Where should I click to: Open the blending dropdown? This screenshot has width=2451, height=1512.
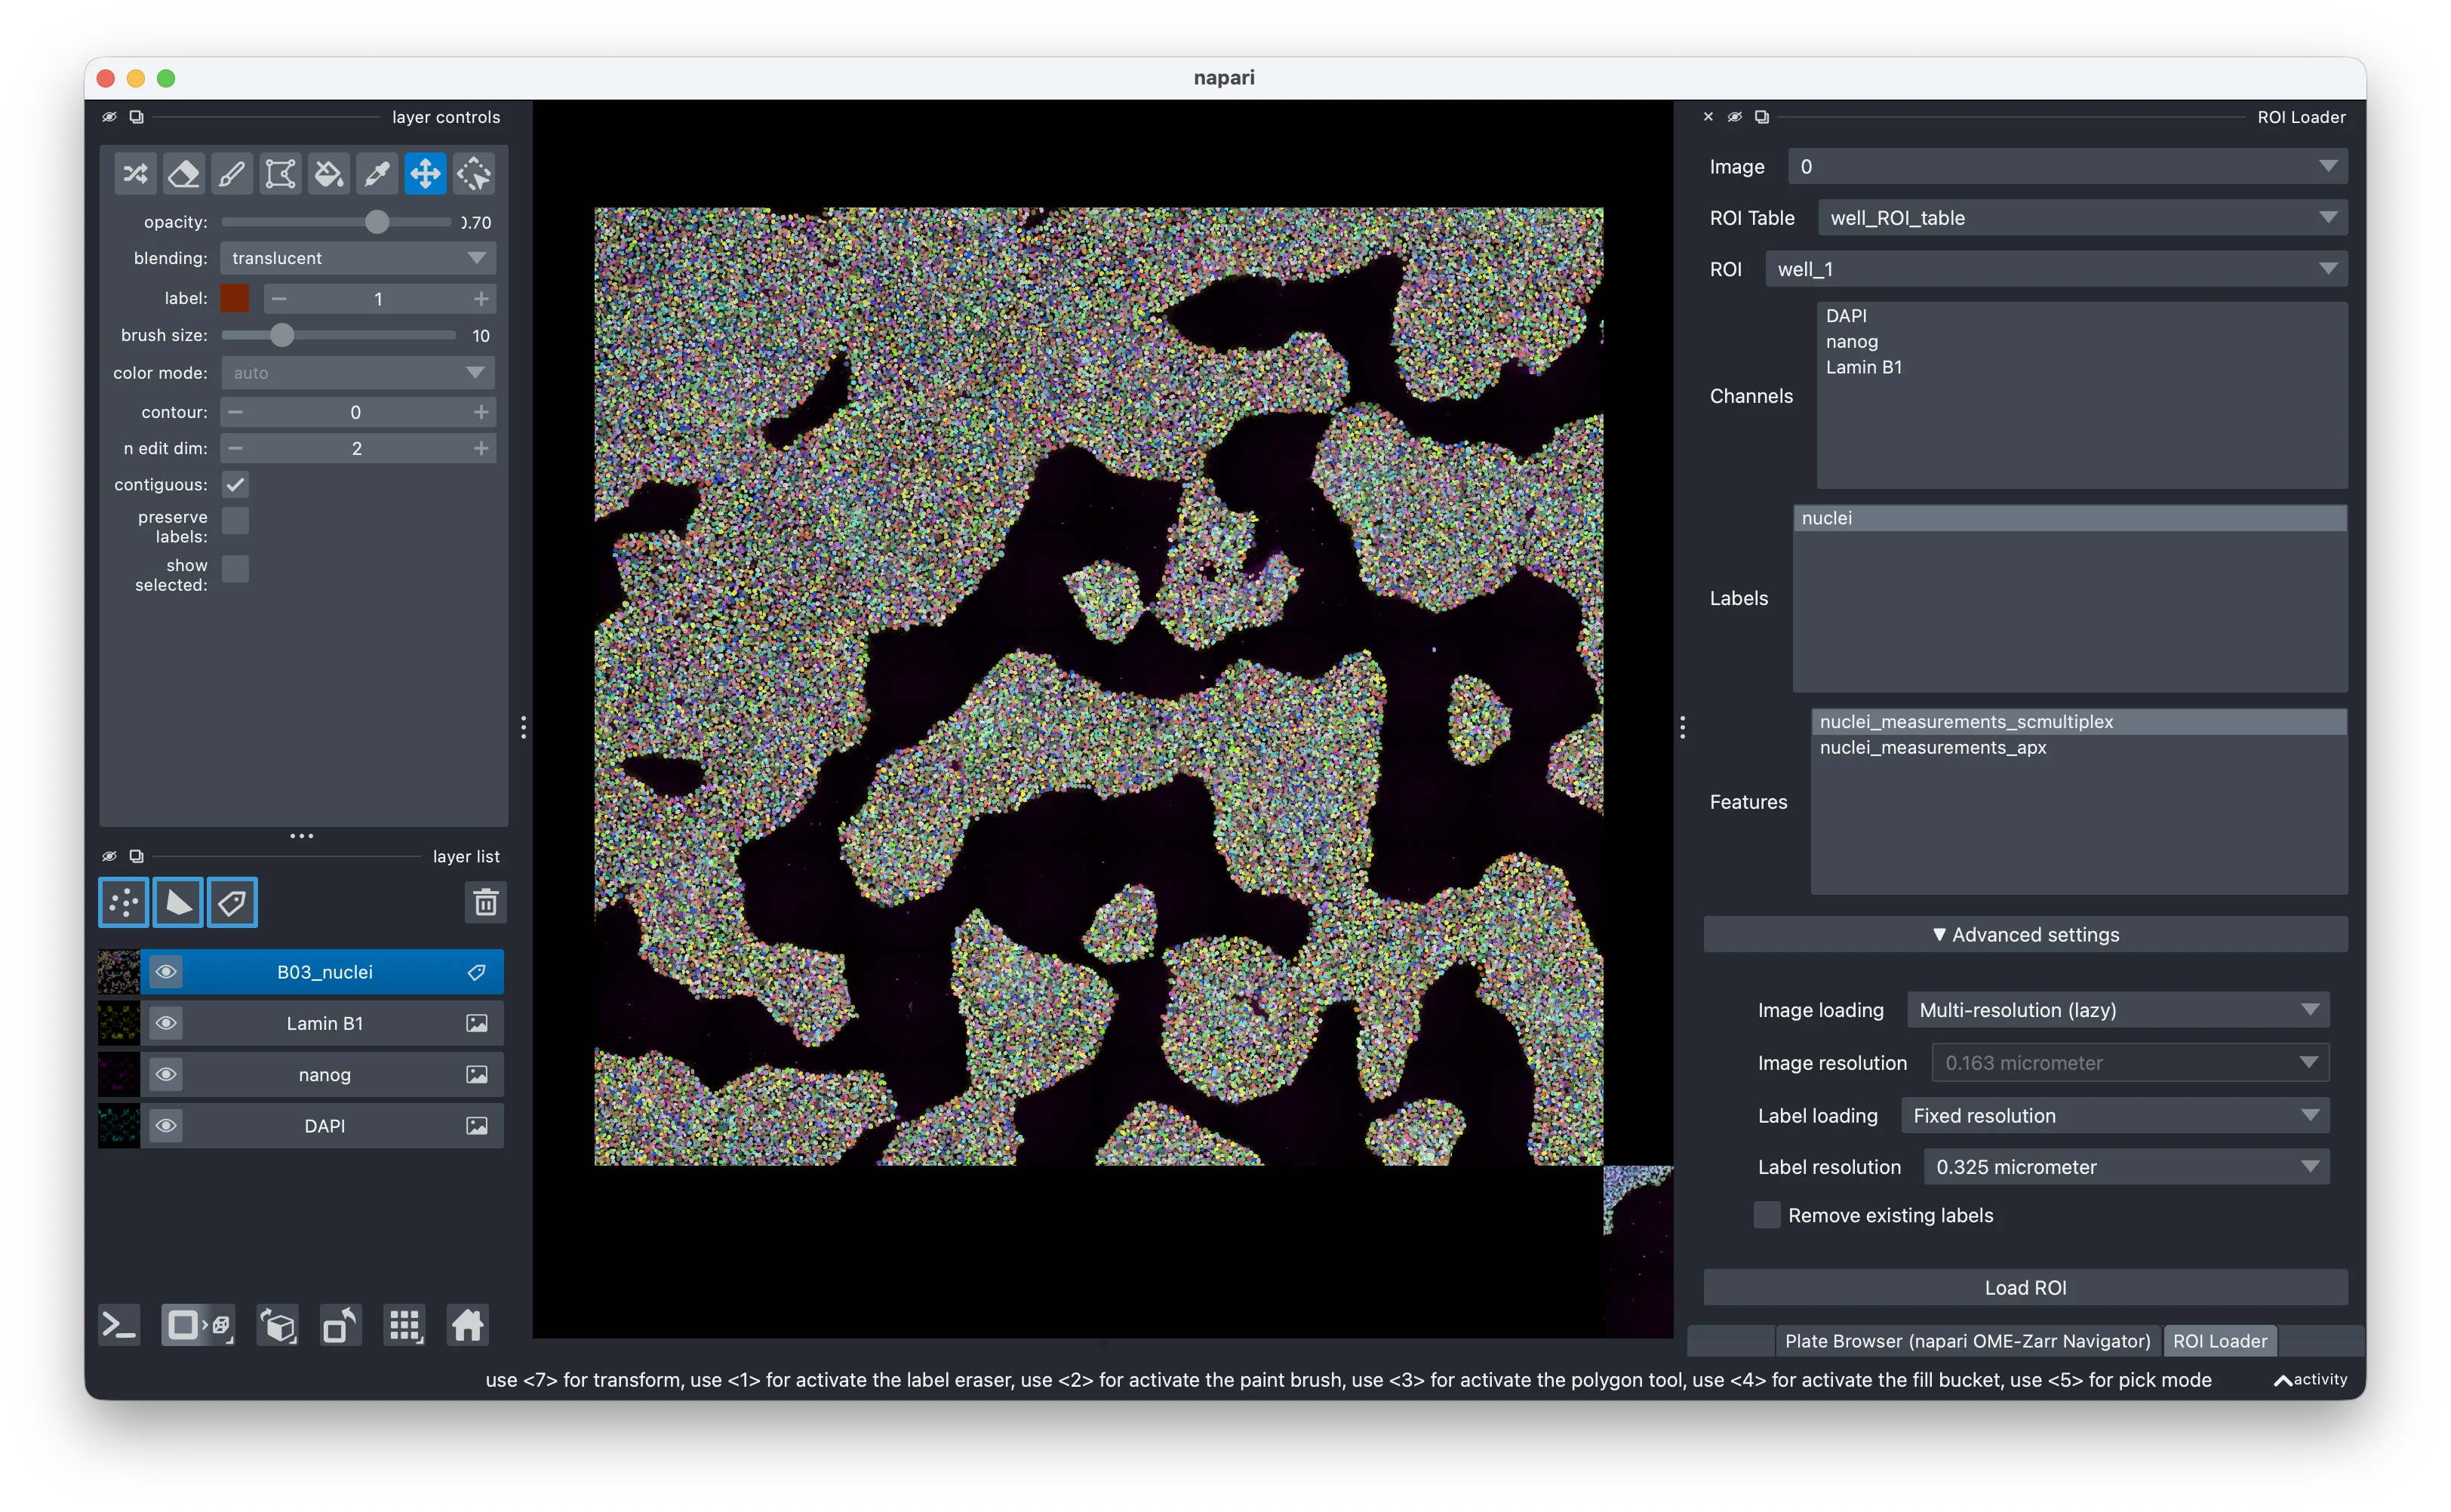357,258
